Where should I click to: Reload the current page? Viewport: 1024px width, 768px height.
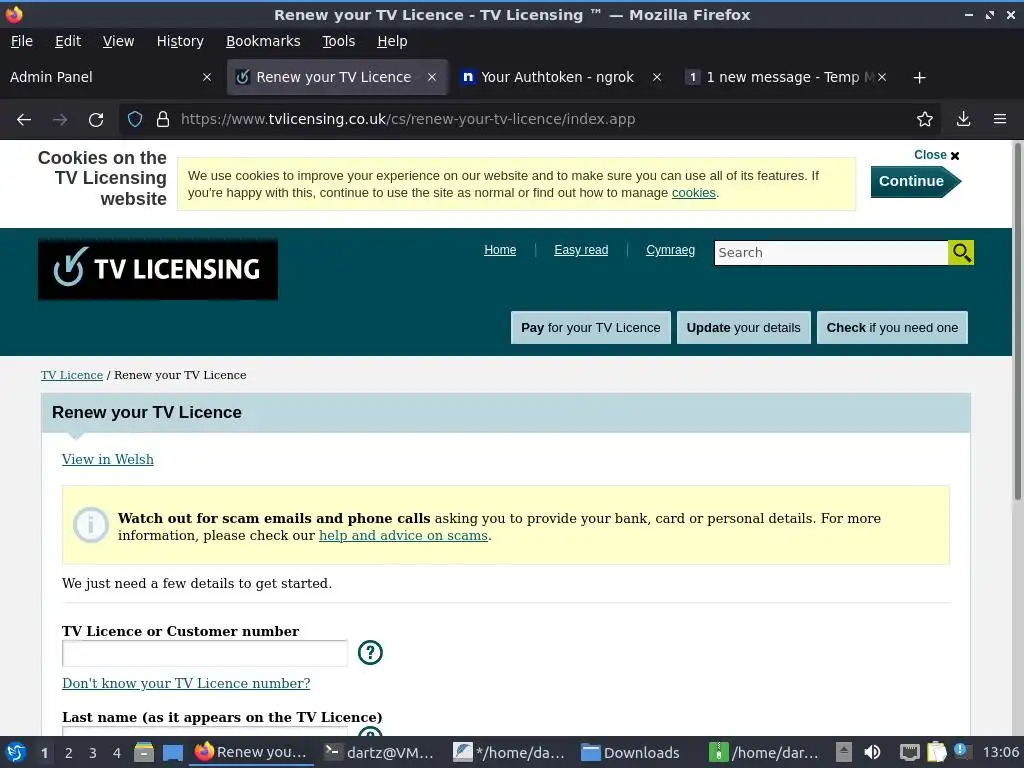[x=96, y=120]
